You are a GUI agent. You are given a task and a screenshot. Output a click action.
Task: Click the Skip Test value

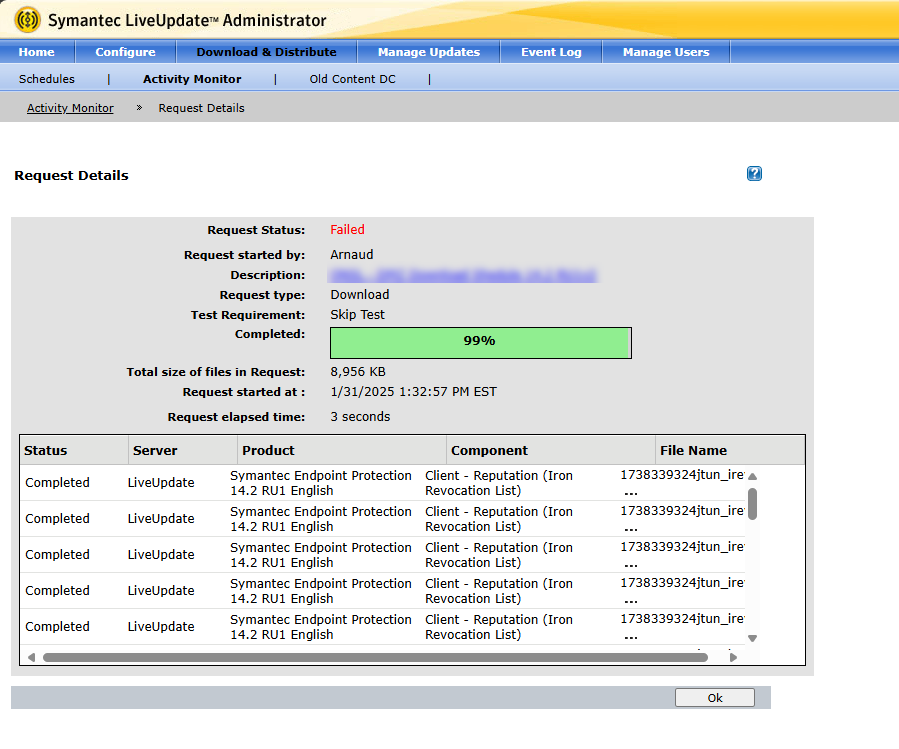pos(357,315)
